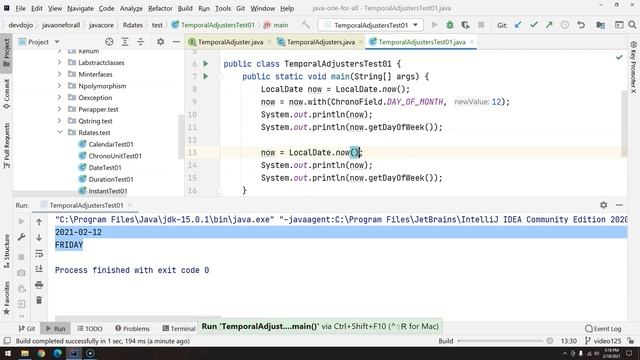640x360 pixels.
Task: Collapse the Rdates.test folder
Action: click(60, 132)
